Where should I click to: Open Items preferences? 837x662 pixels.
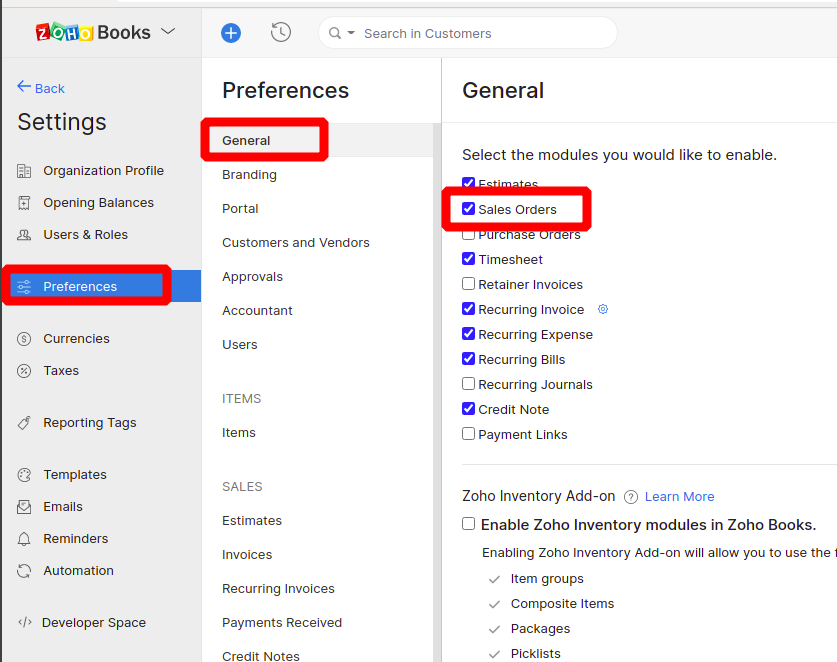pos(239,432)
